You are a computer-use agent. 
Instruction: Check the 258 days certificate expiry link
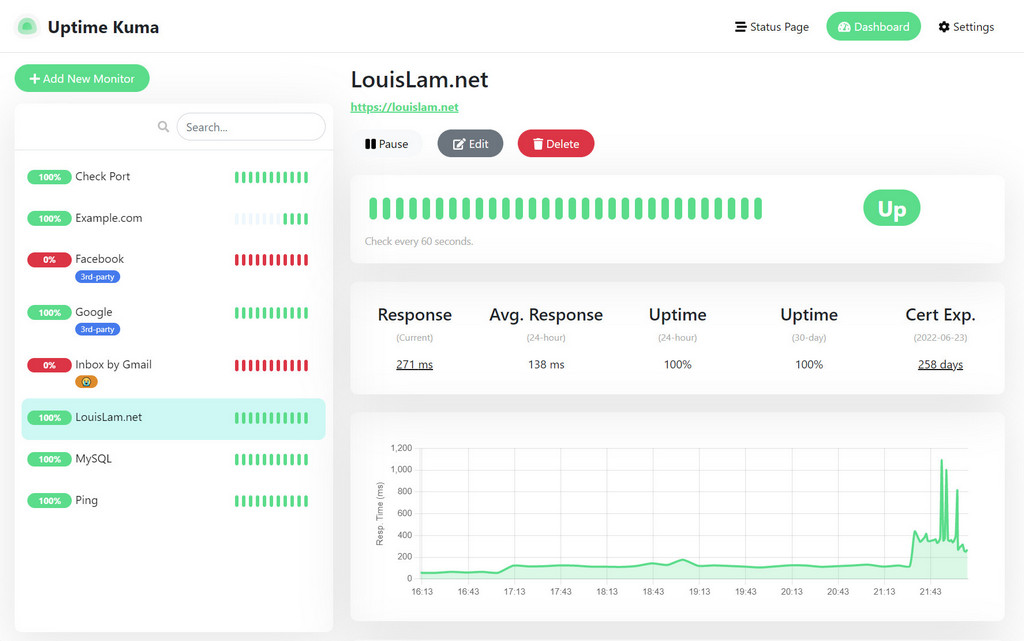pyautogui.click(x=939, y=364)
